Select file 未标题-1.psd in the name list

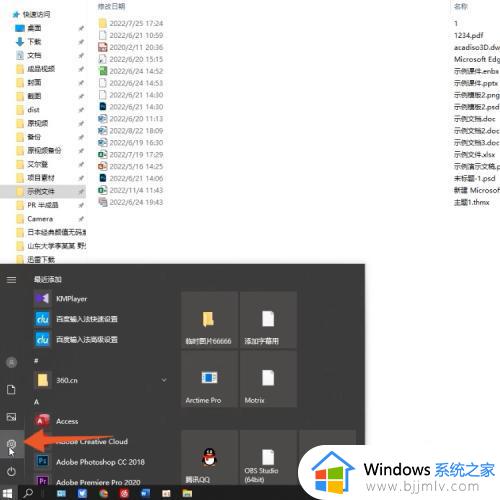point(475,178)
